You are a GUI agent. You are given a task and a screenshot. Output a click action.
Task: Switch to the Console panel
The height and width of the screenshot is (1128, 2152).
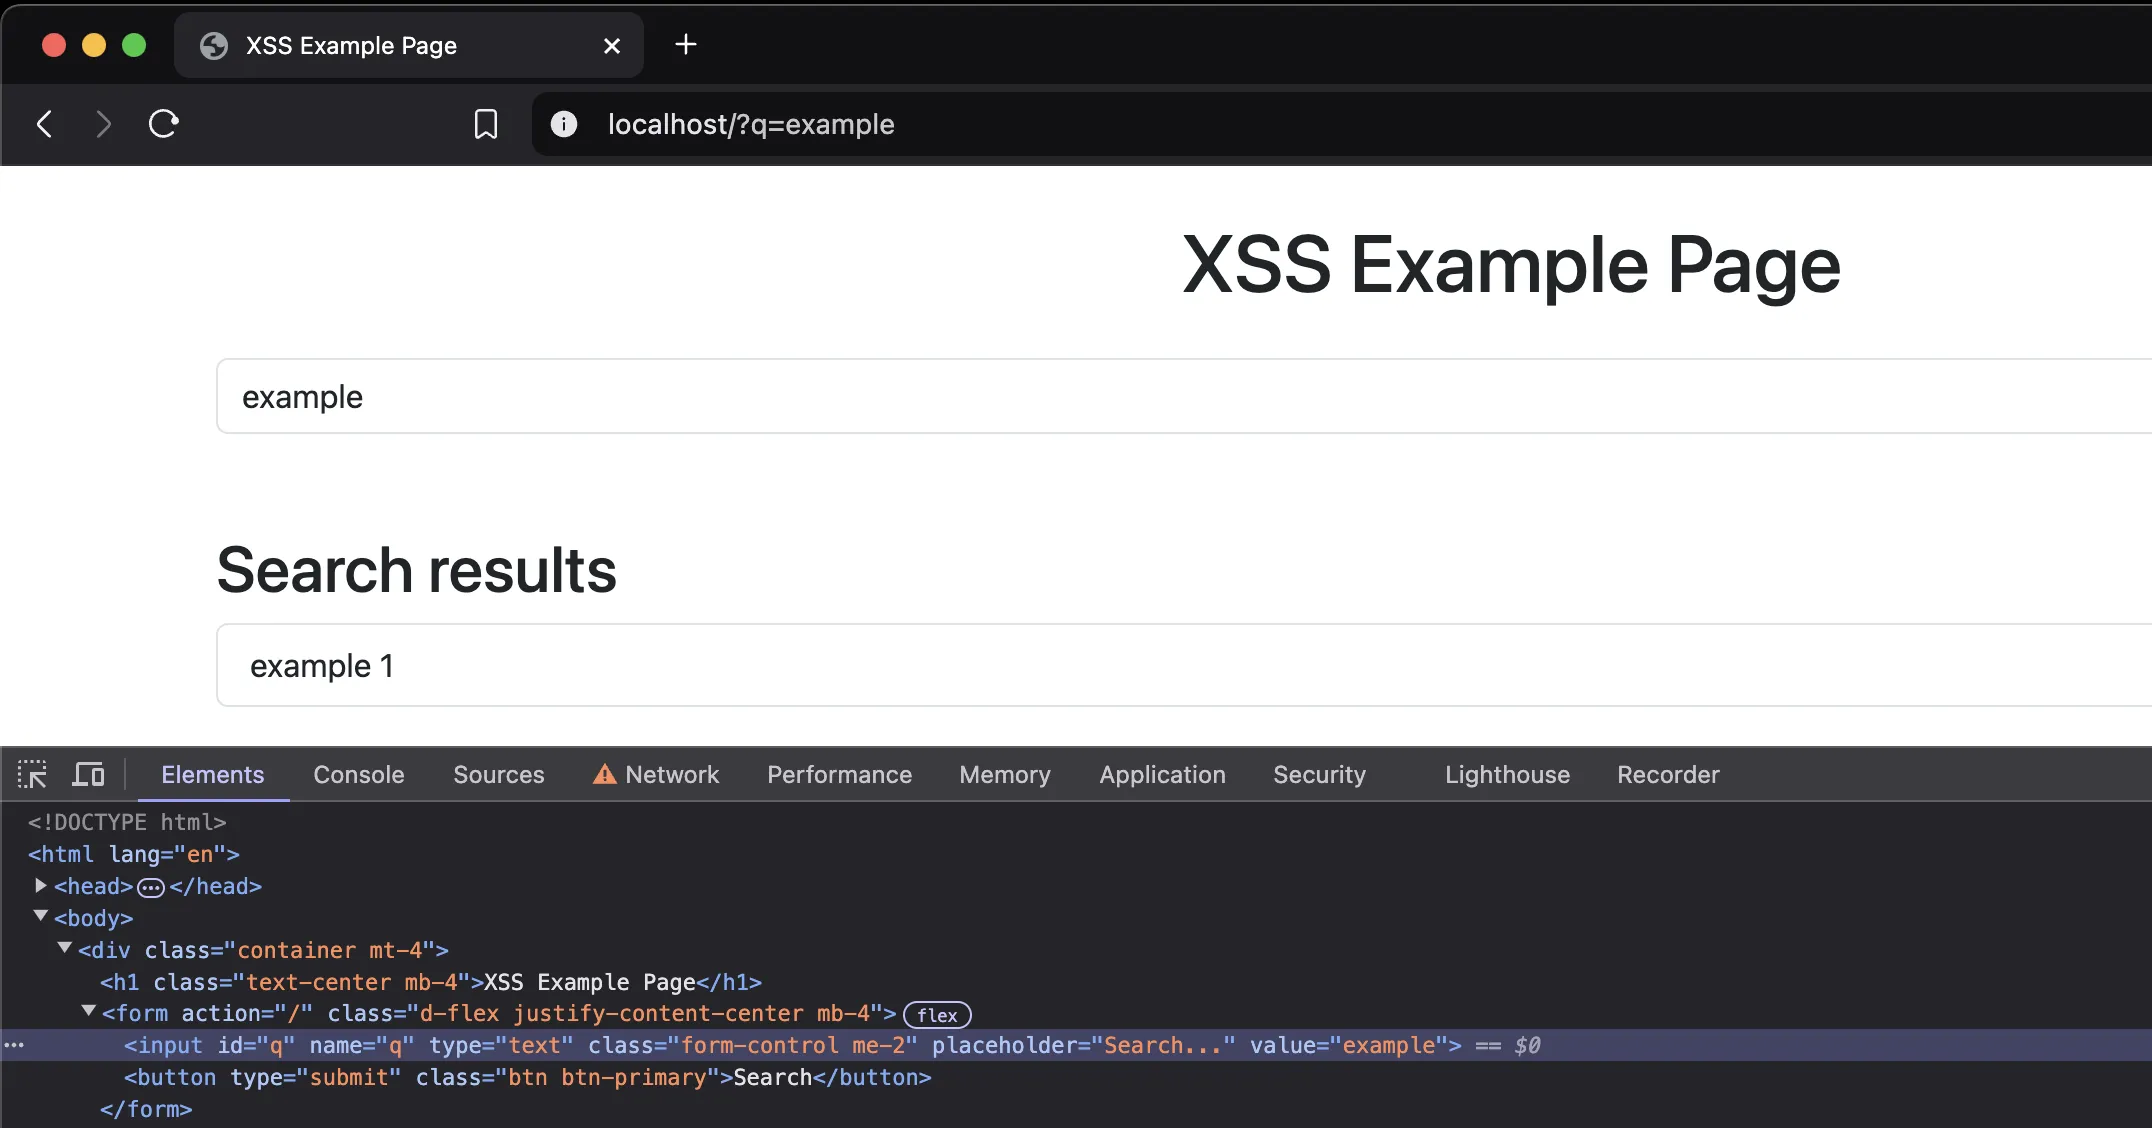pos(358,774)
